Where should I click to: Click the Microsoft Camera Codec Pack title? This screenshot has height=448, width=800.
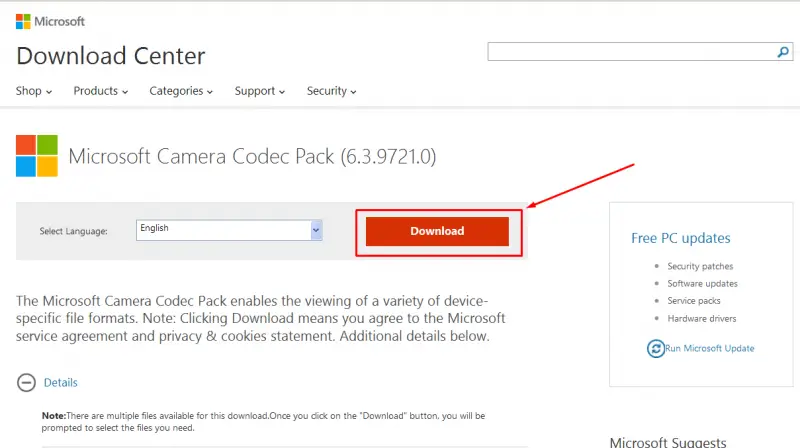pos(252,157)
